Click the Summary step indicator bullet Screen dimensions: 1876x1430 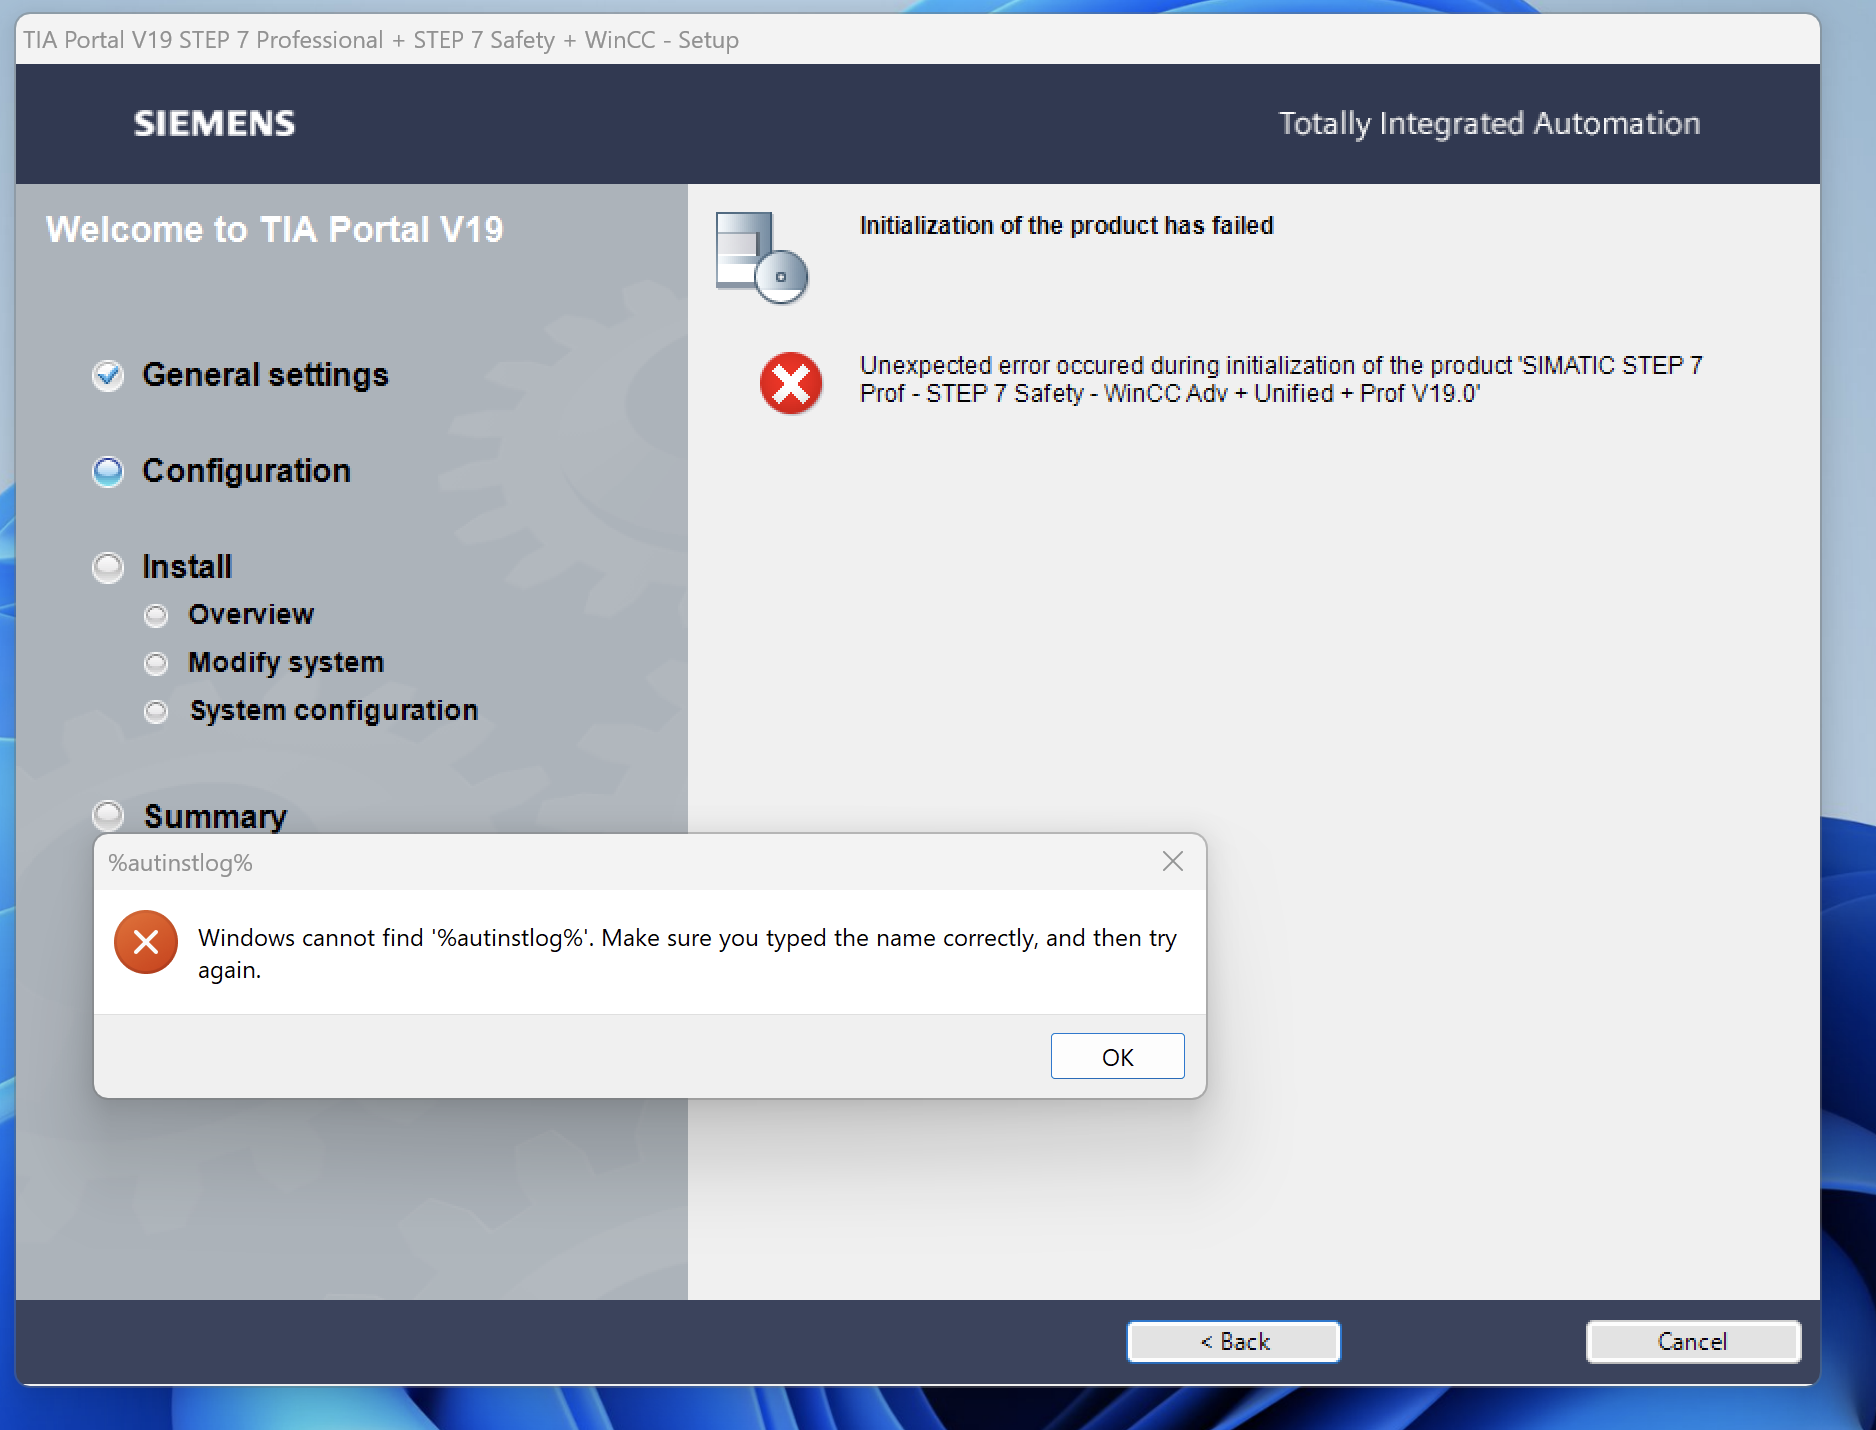(x=108, y=815)
